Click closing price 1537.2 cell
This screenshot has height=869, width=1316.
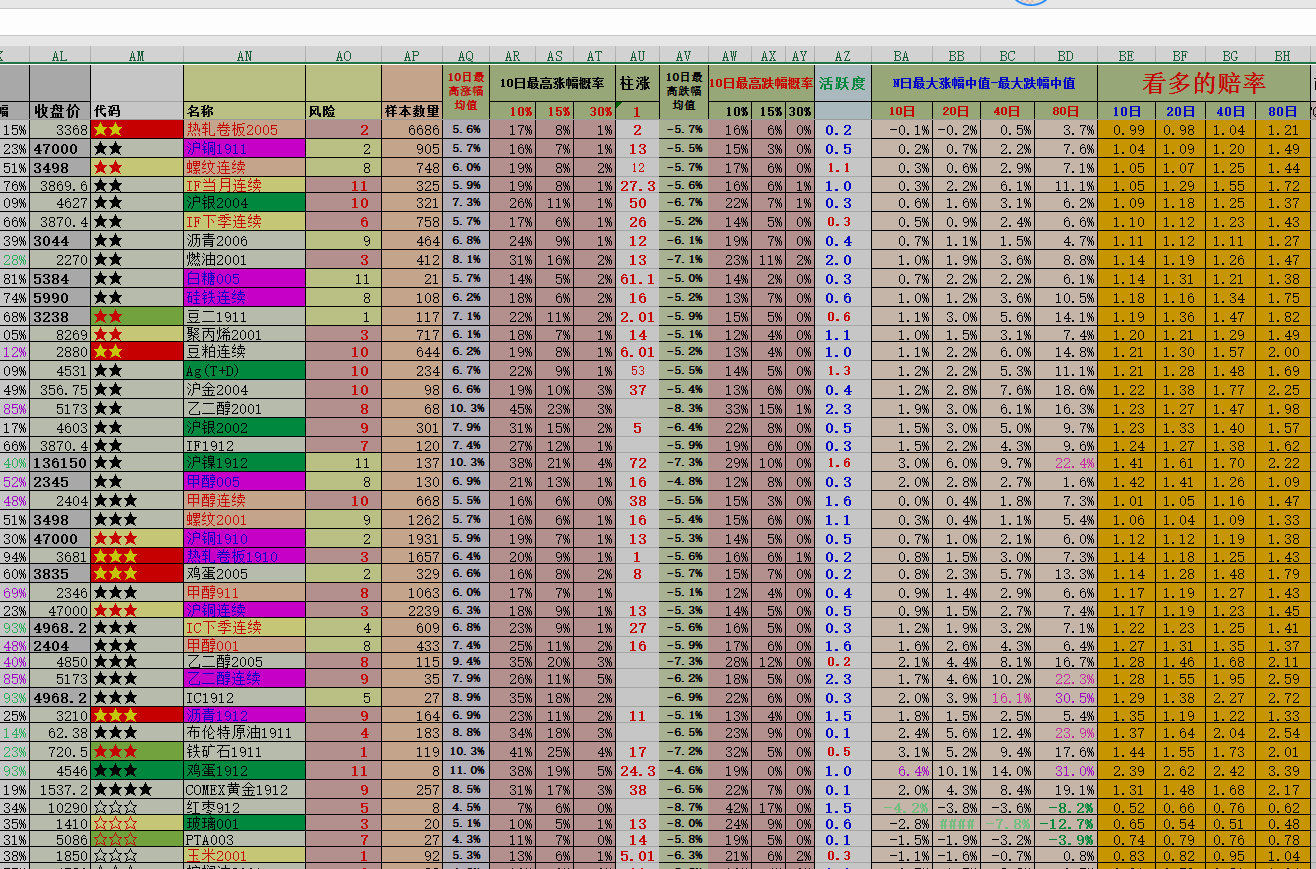pos(60,789)
